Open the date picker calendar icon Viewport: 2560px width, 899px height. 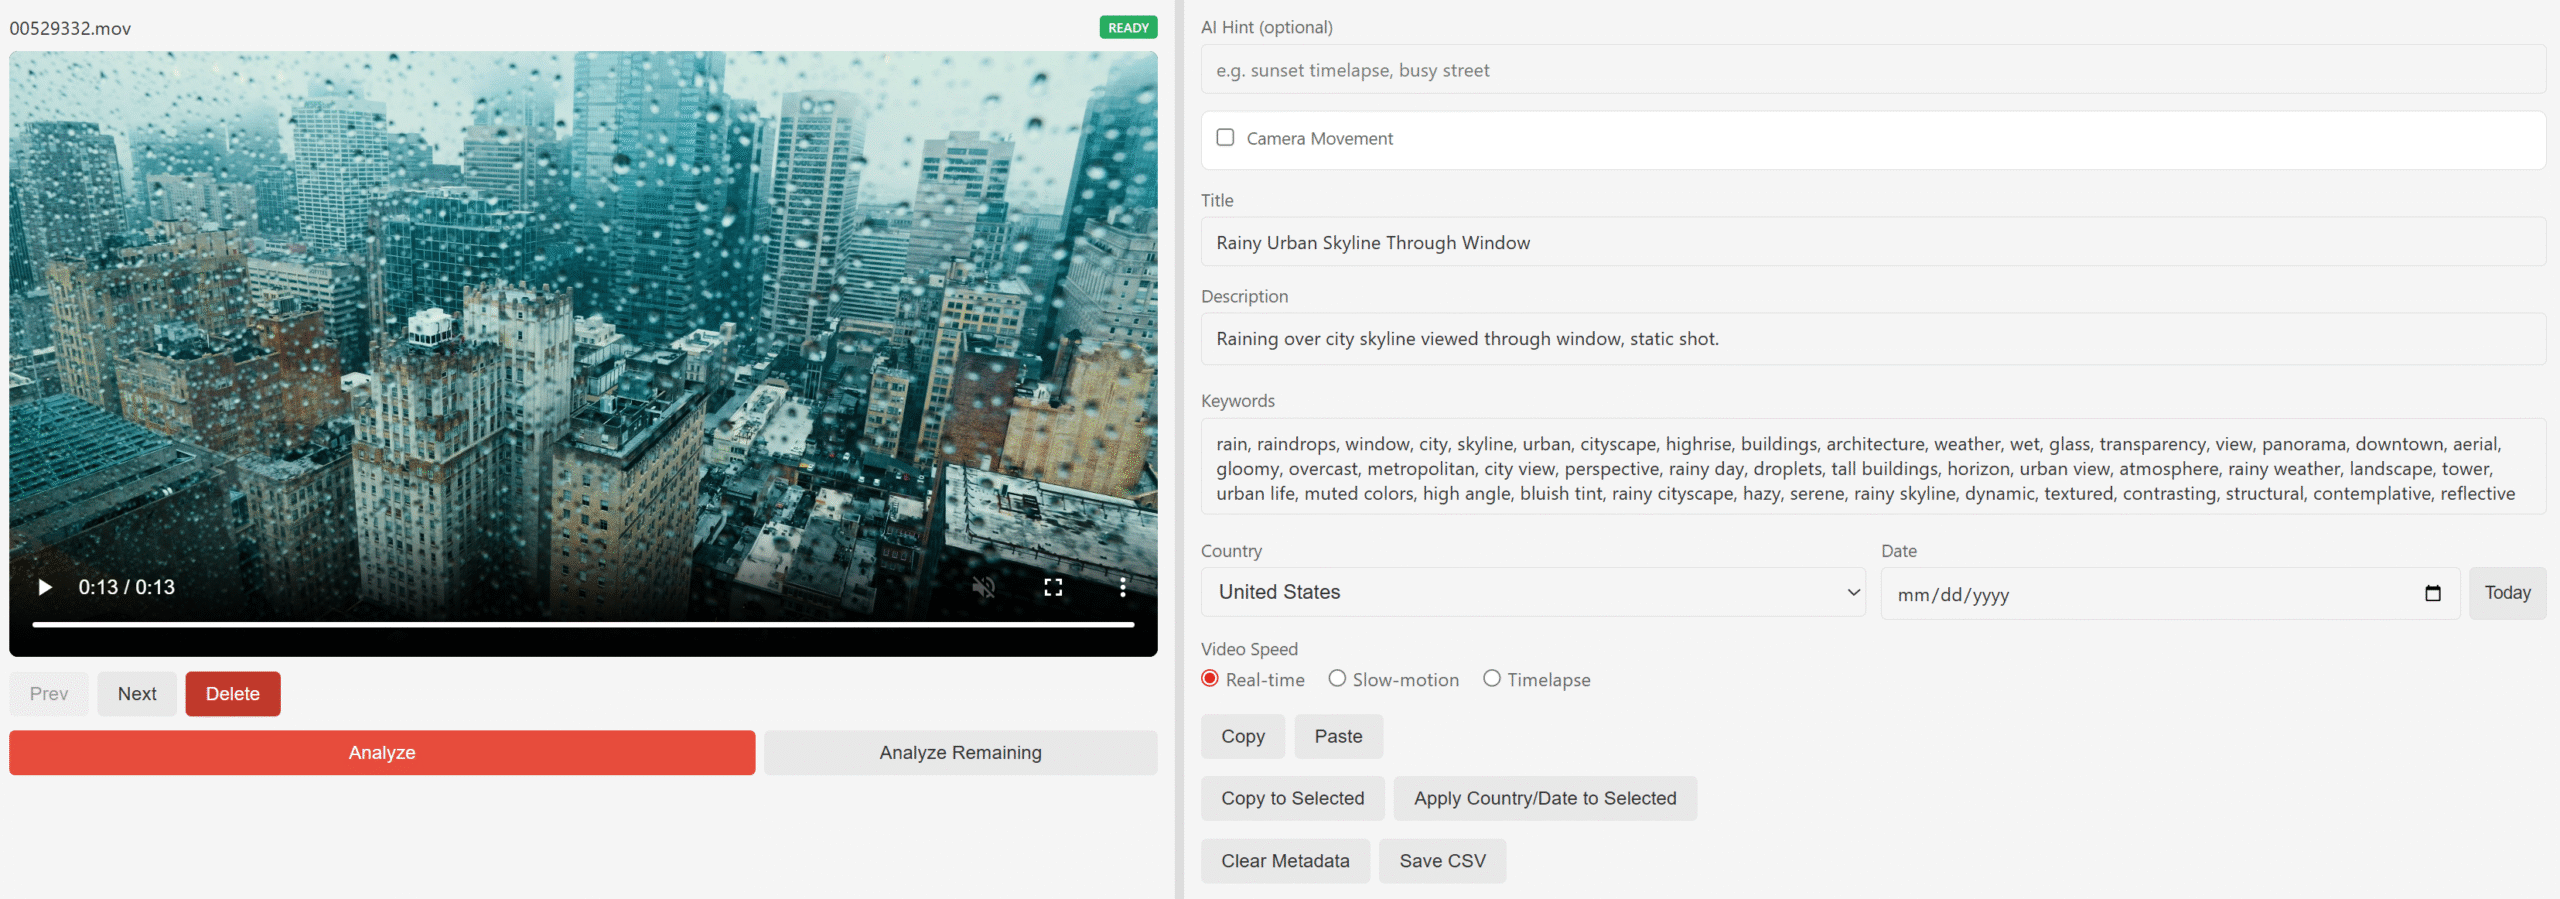coord(2432,594)
